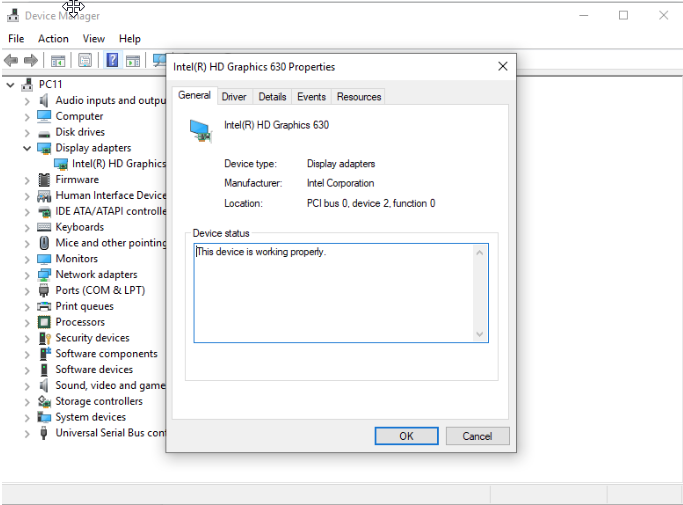683x505 pixels.
Task: Collapse the Display adapters node
Action: 27,148
